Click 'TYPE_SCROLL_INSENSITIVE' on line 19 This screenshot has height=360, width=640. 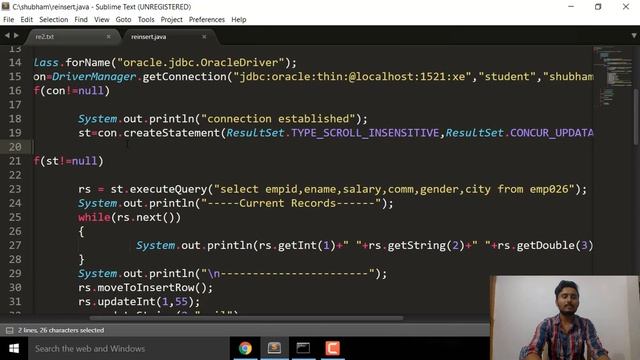[365, 133]
